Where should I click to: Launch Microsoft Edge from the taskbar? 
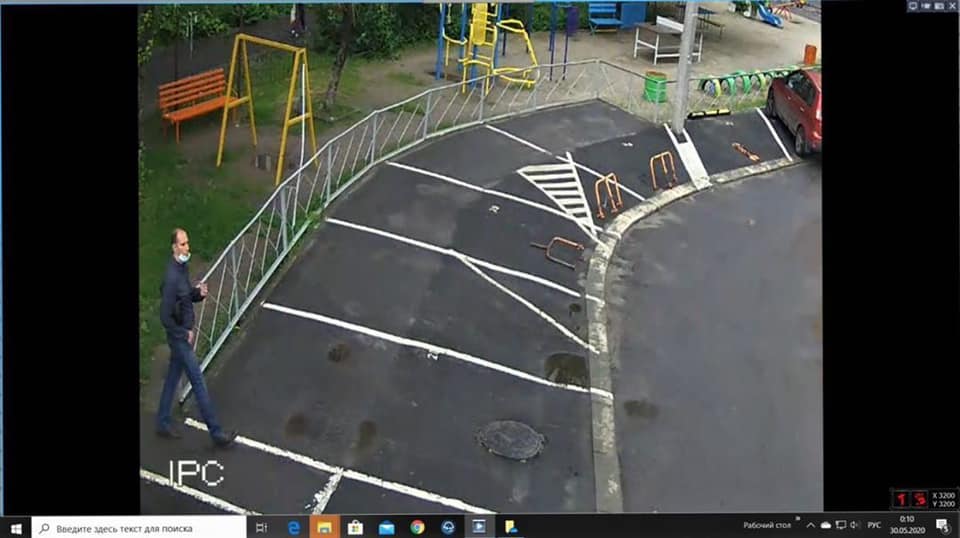click(x=294, y=527)
